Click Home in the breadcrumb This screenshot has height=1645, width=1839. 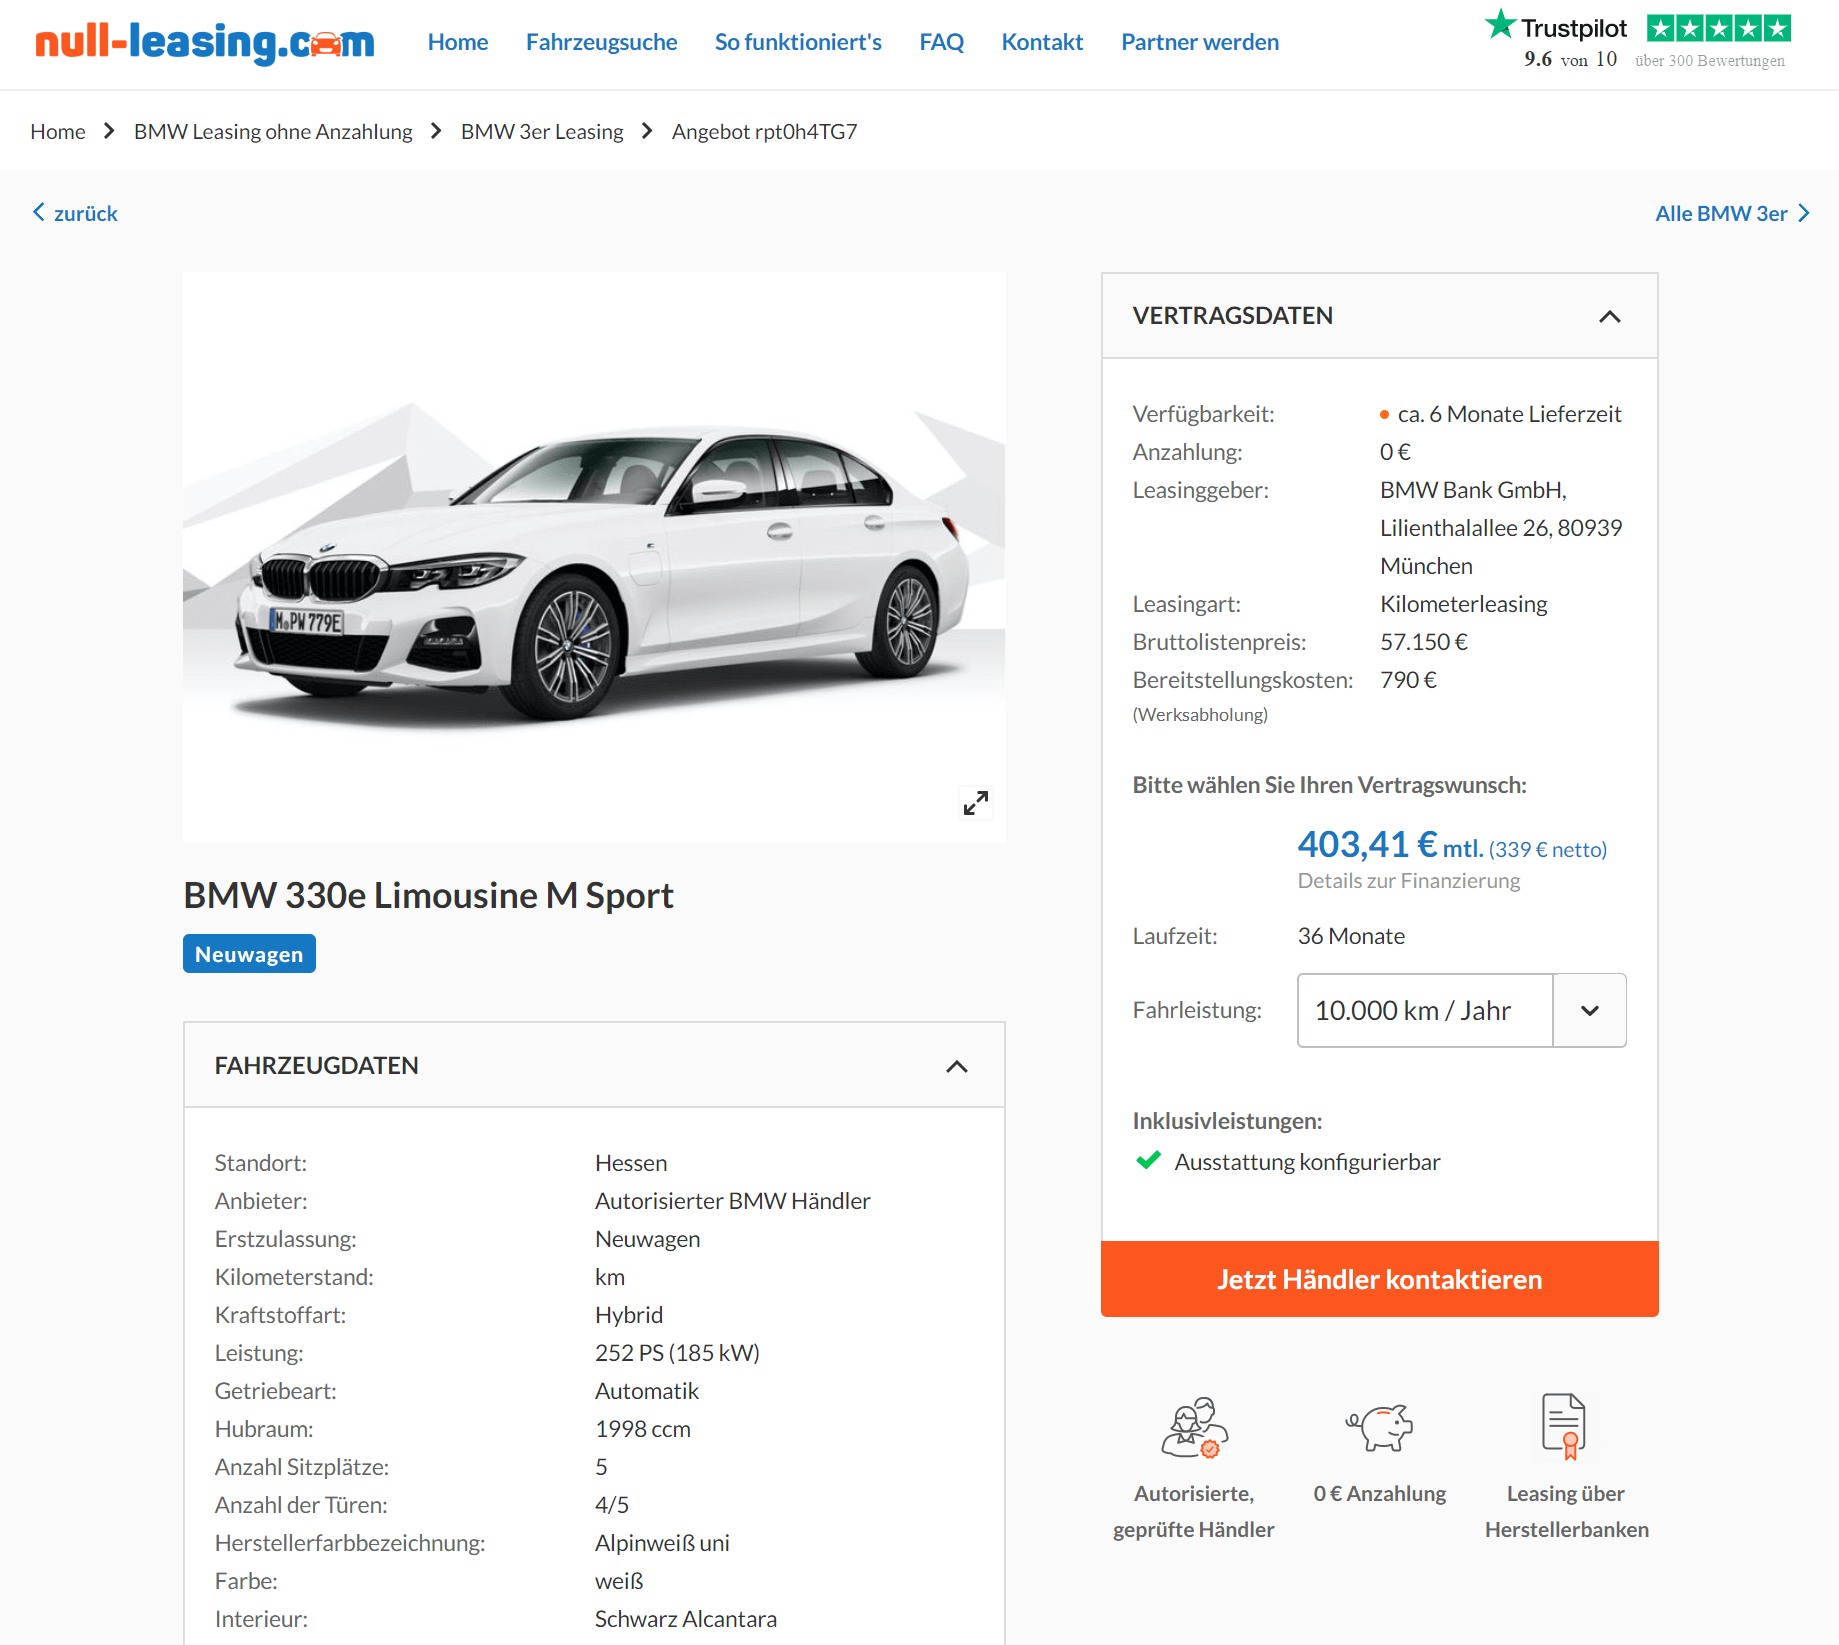tap(58, 131)
